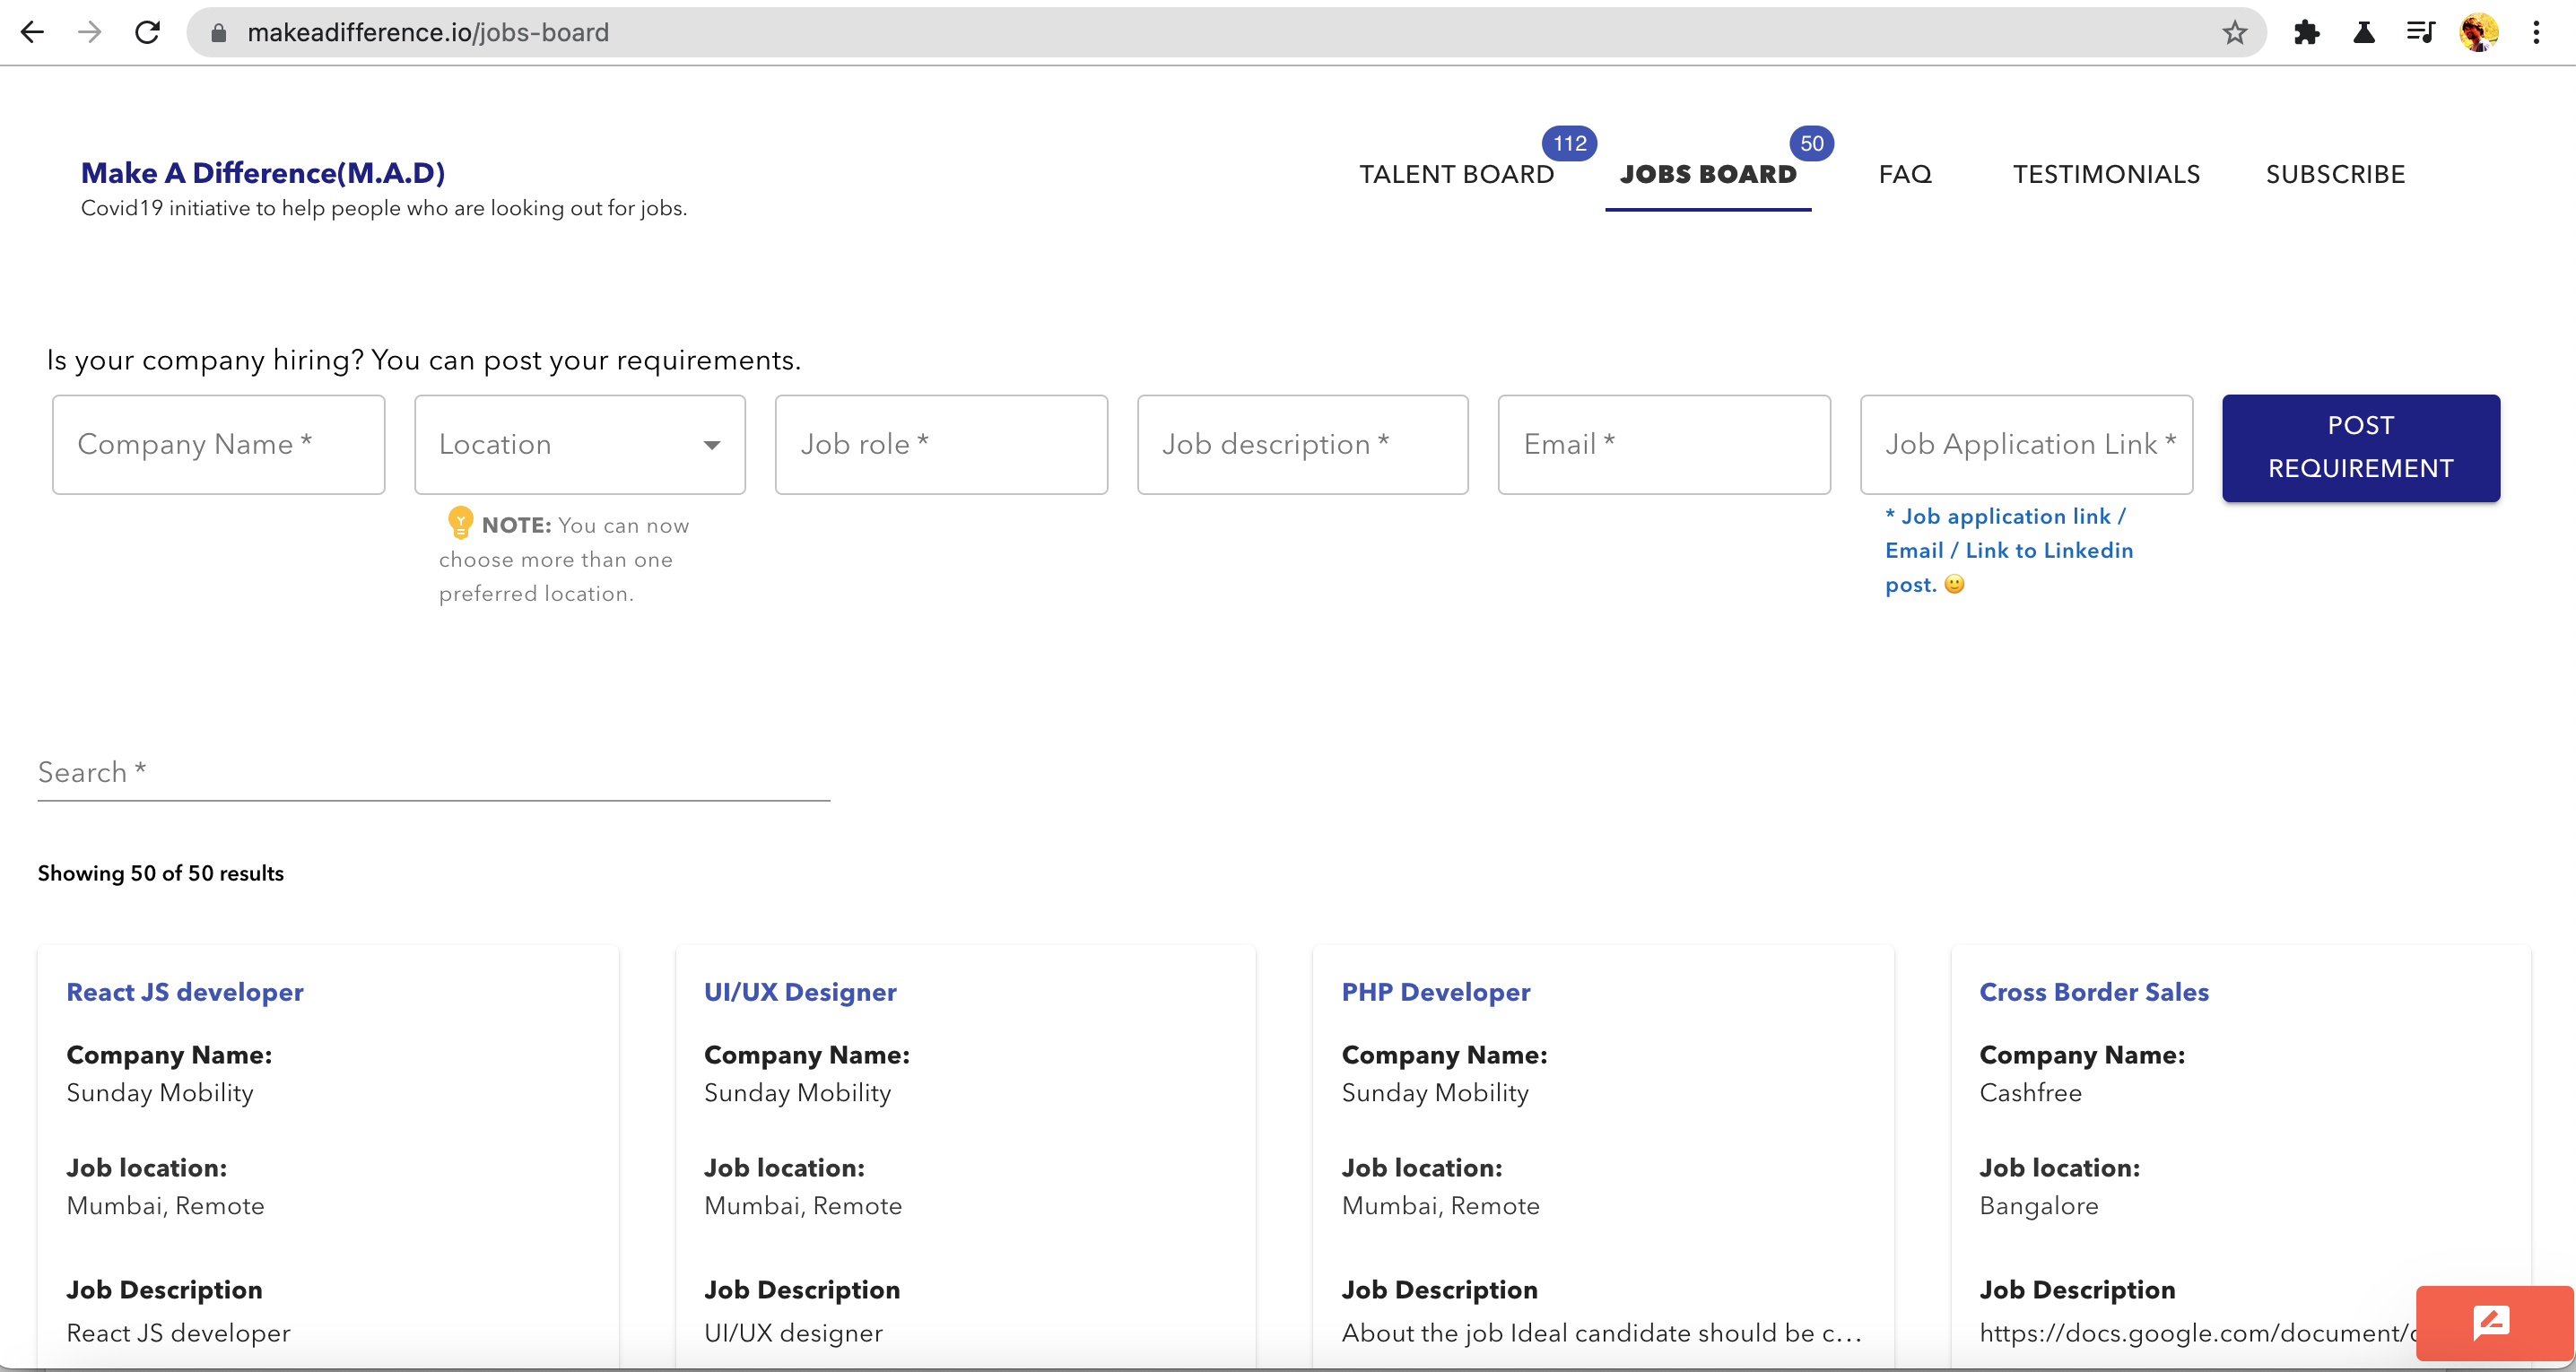Open the orange feedback chat widget

(2491, 1322)
